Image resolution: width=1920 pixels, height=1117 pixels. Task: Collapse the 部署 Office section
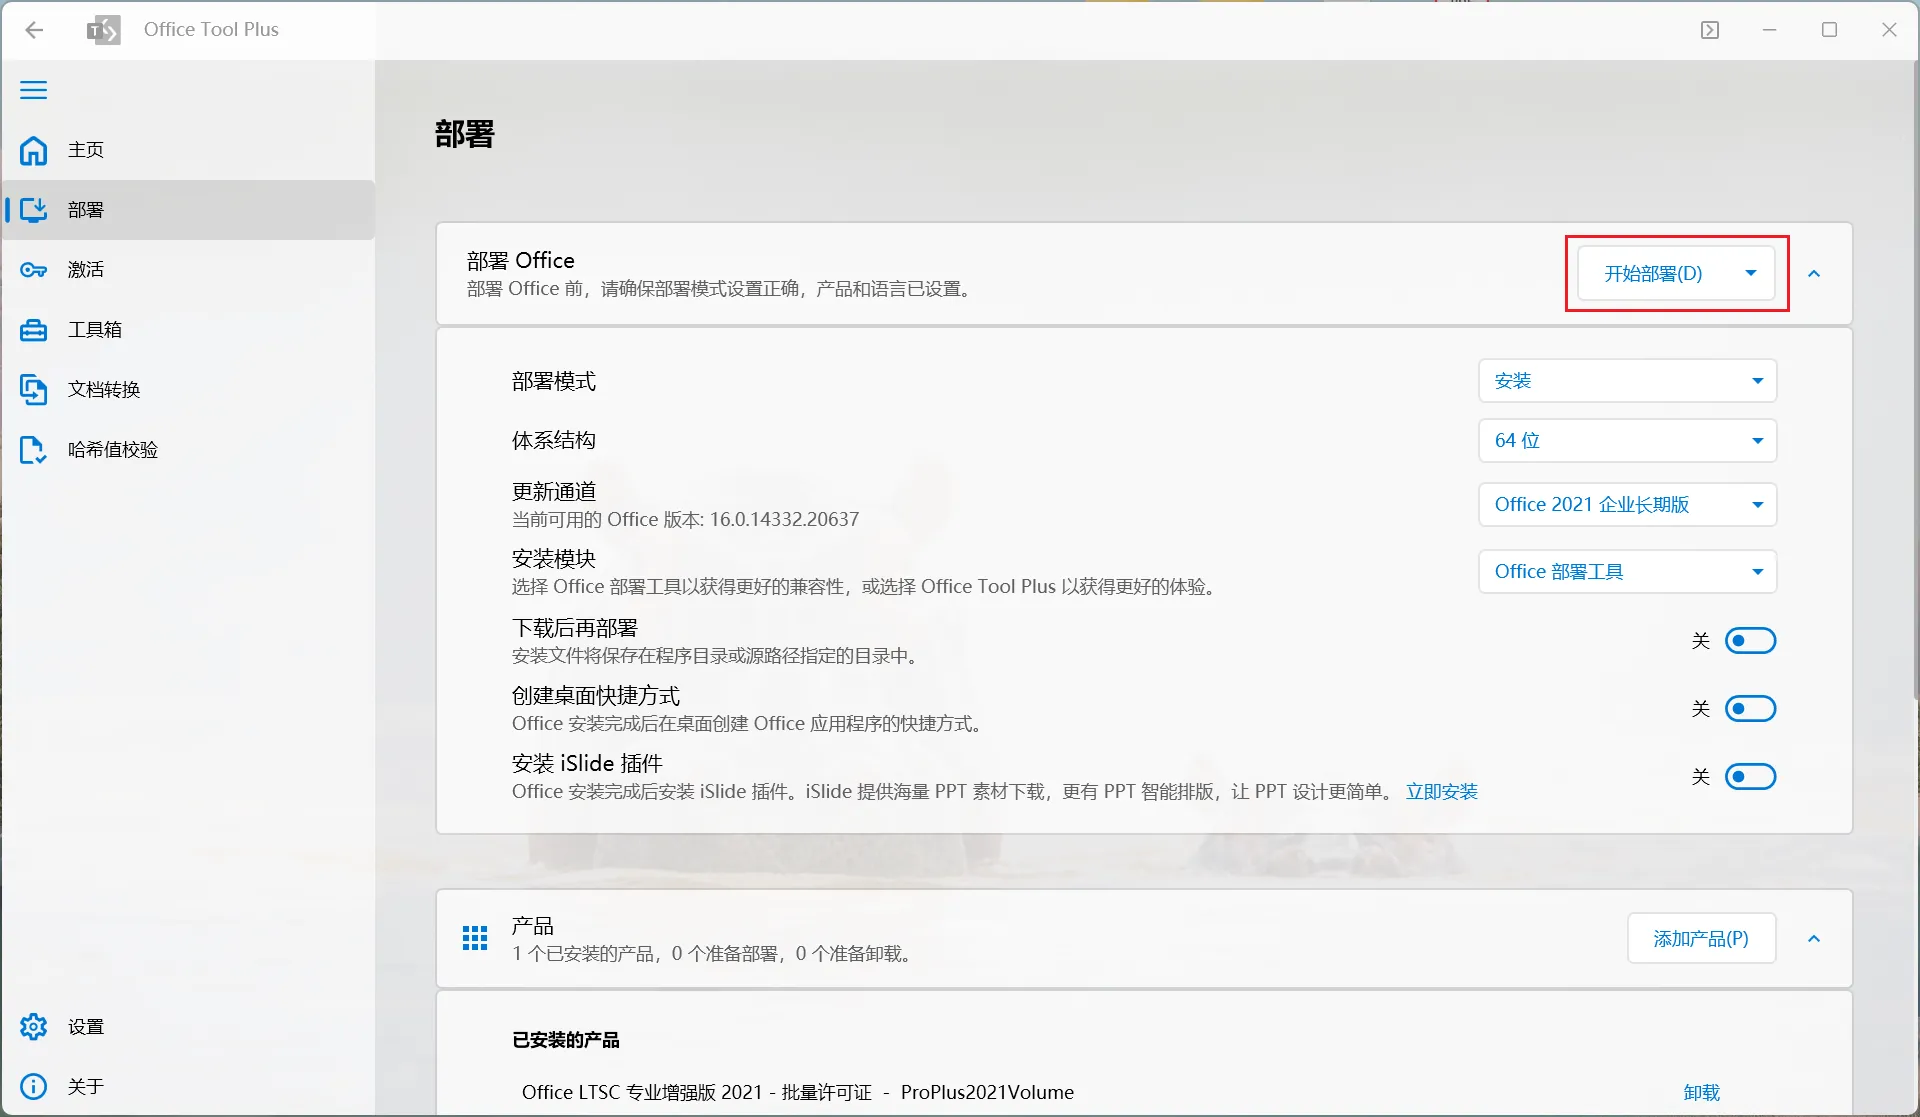[1815, 273]
